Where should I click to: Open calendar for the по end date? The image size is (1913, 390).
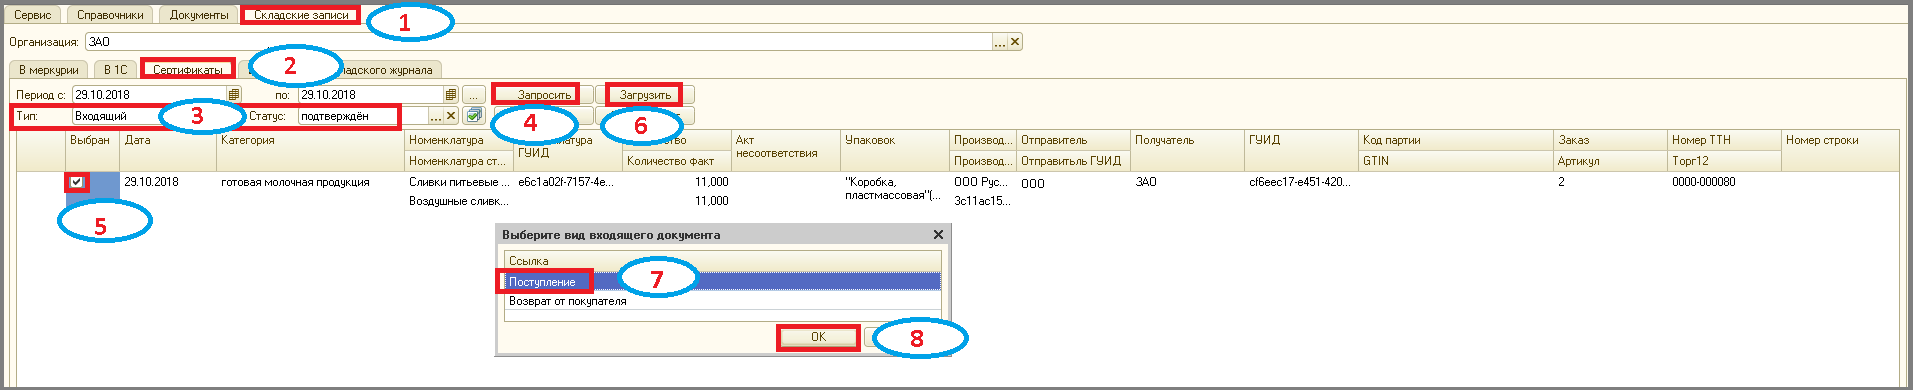click(x=451, y=95)
